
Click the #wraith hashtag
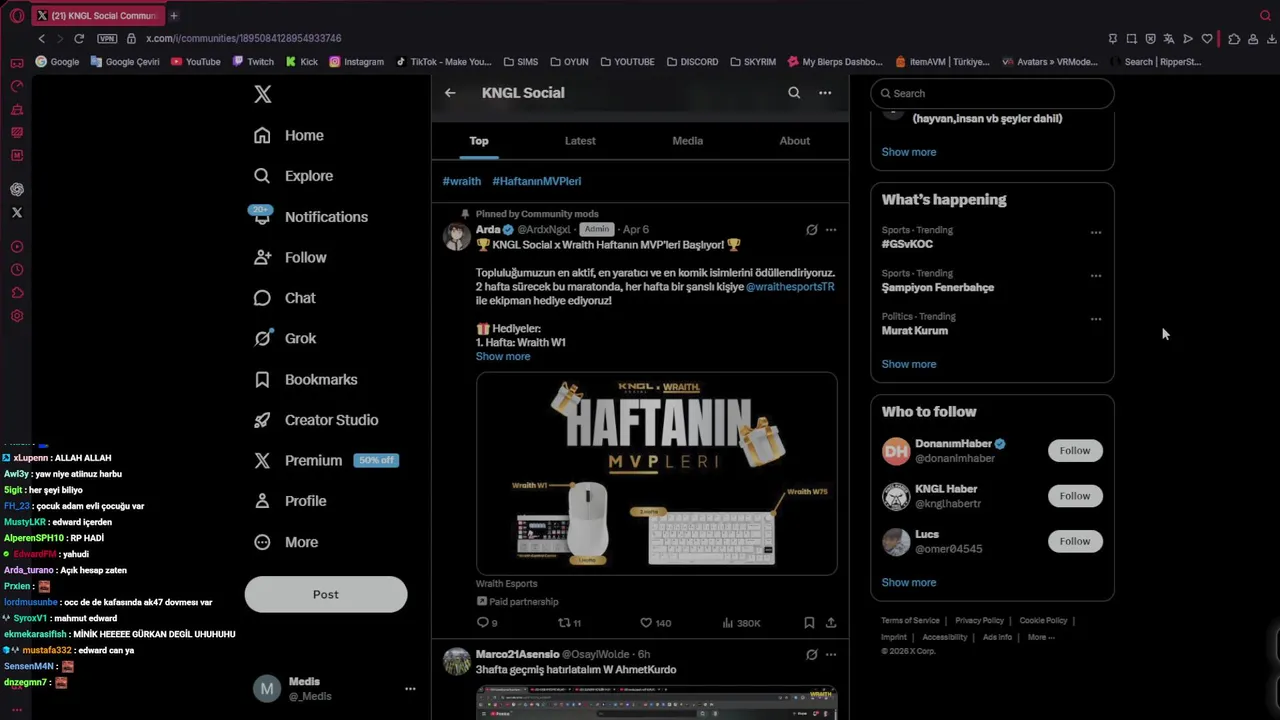[462, 181]
